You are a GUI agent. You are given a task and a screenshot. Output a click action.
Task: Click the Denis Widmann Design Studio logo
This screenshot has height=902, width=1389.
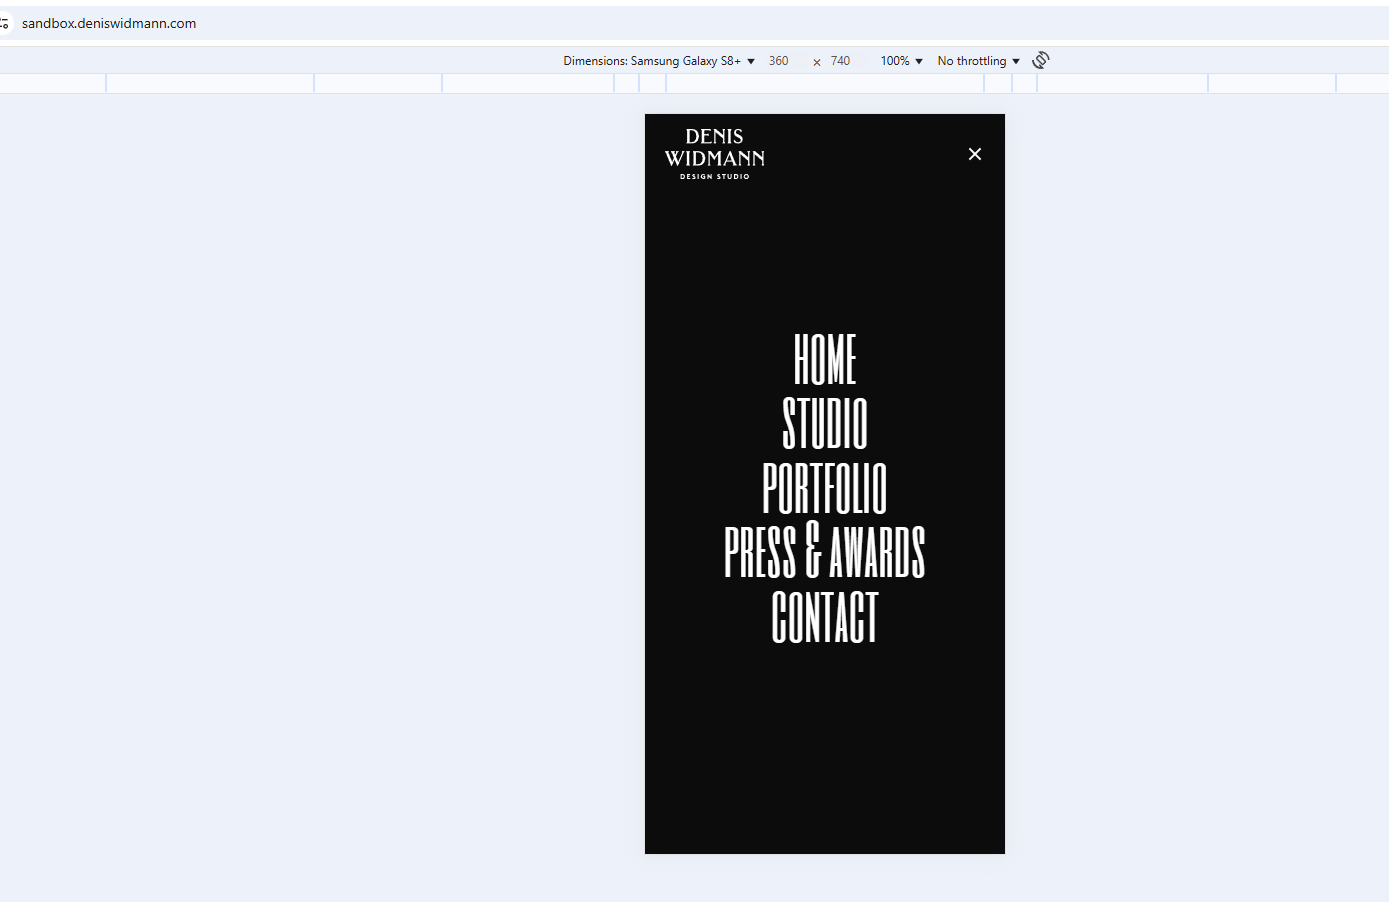[x=715, y=154]
